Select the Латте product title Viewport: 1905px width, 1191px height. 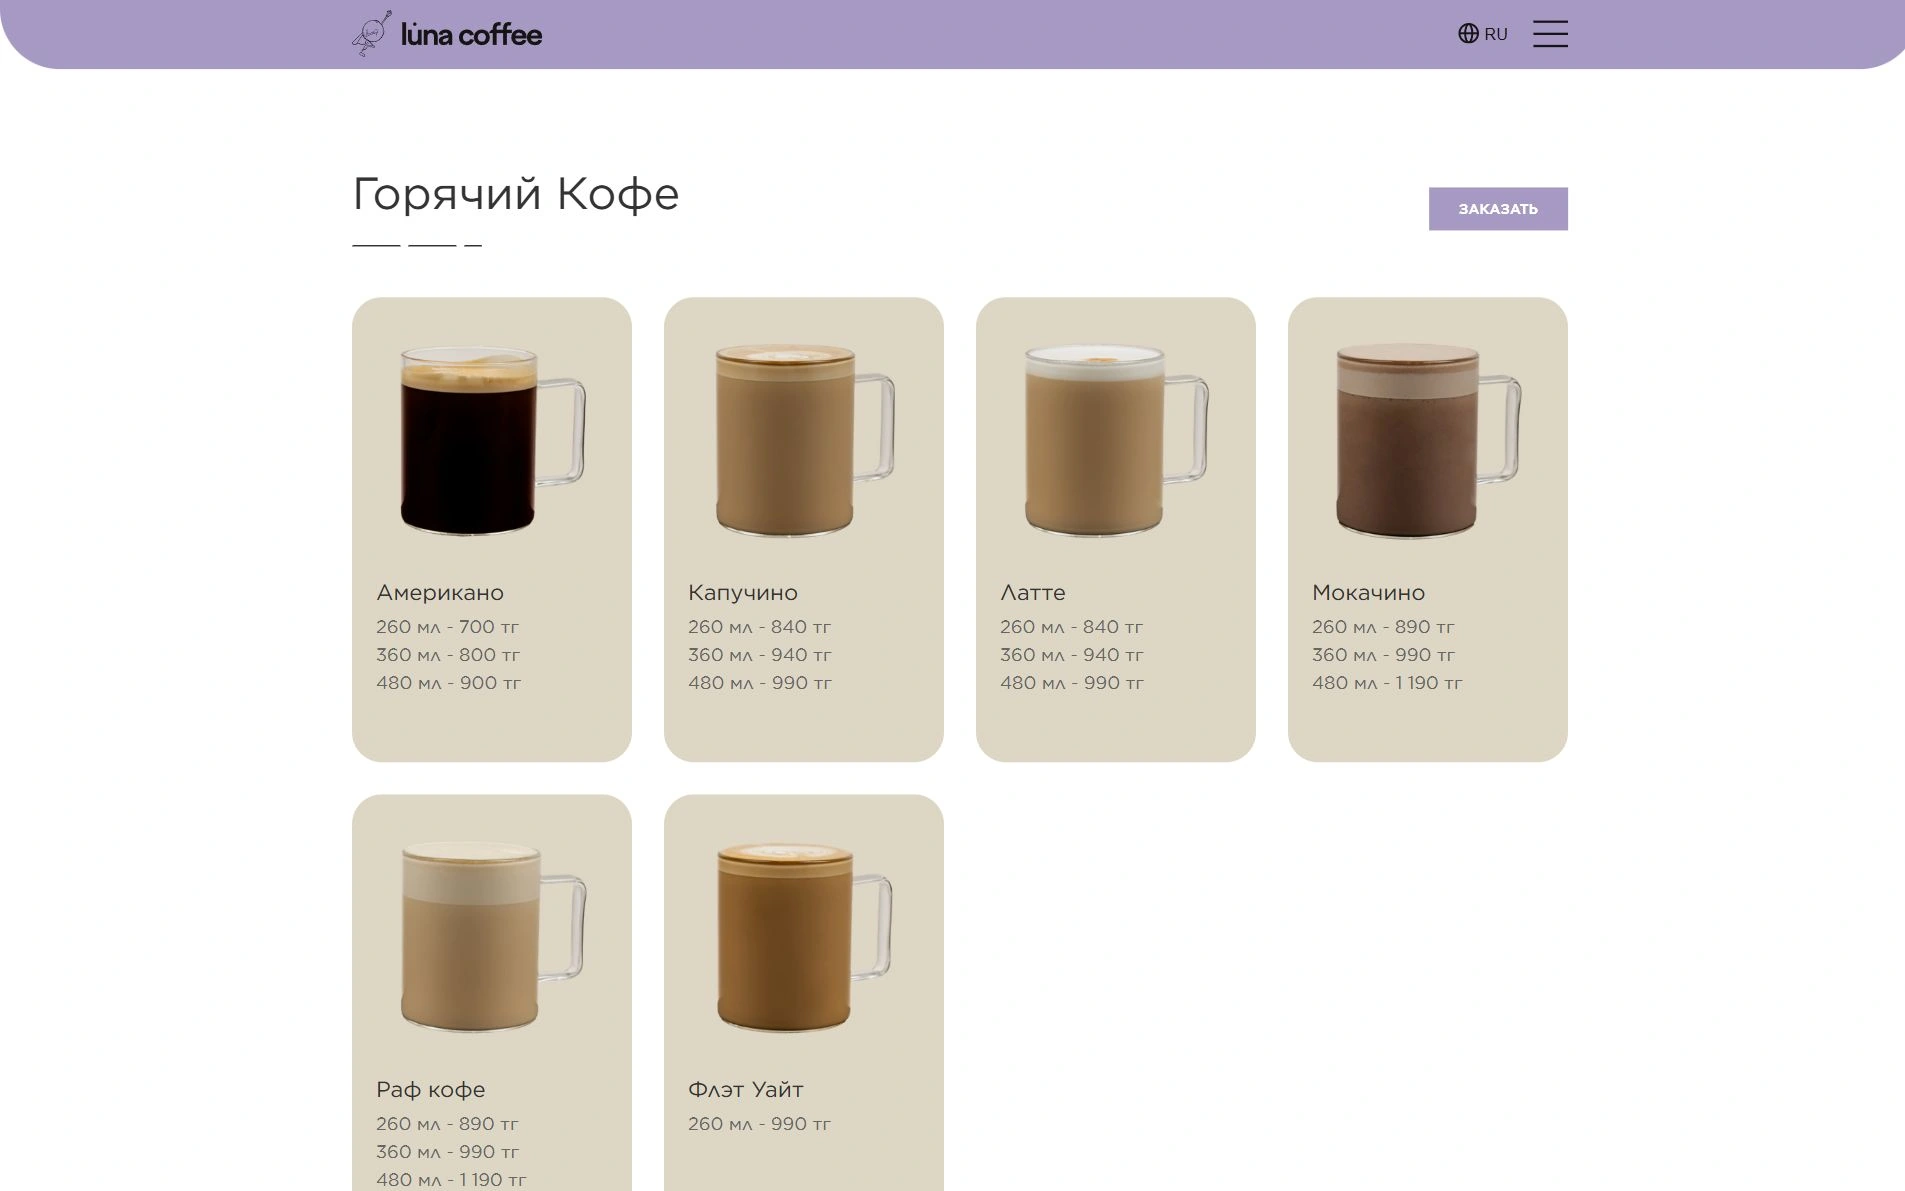click(1033, 593)
